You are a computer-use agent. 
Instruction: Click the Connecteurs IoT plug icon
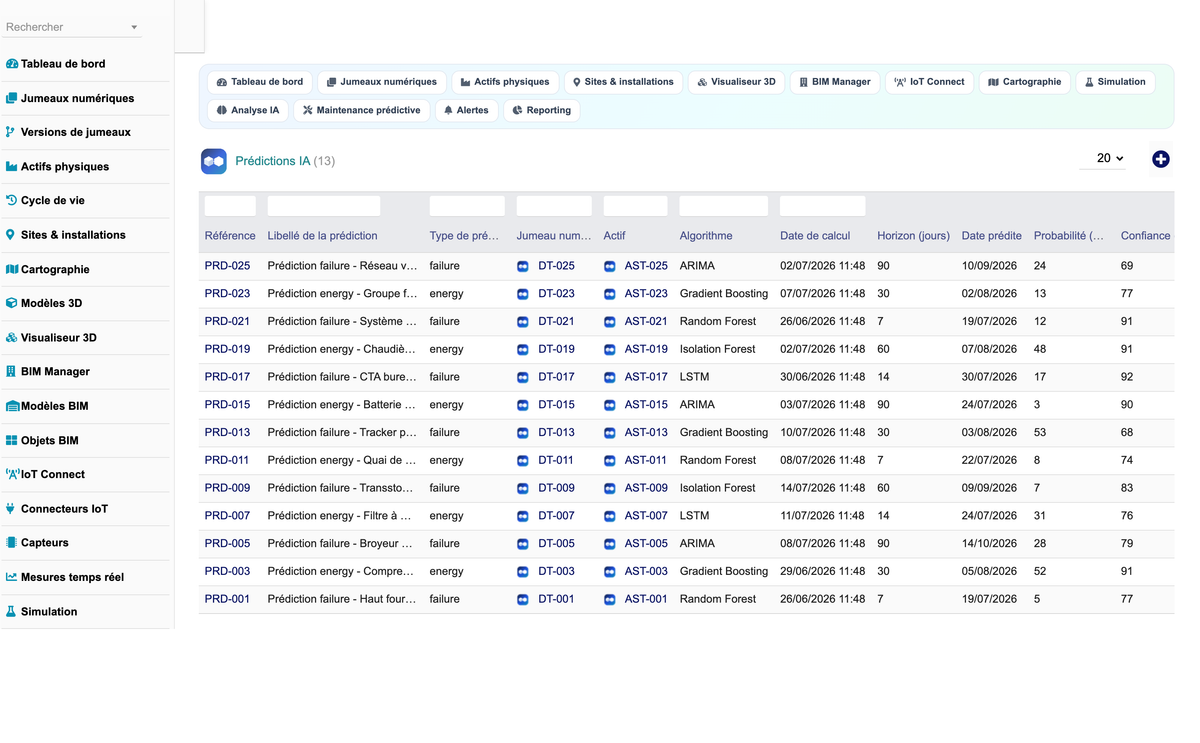point(11,508)
